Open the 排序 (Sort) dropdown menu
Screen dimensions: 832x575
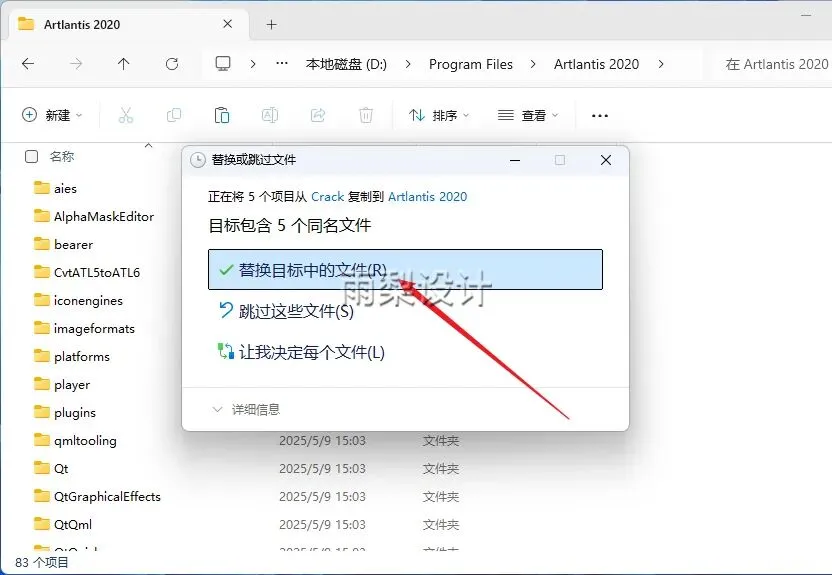[439, 115]
